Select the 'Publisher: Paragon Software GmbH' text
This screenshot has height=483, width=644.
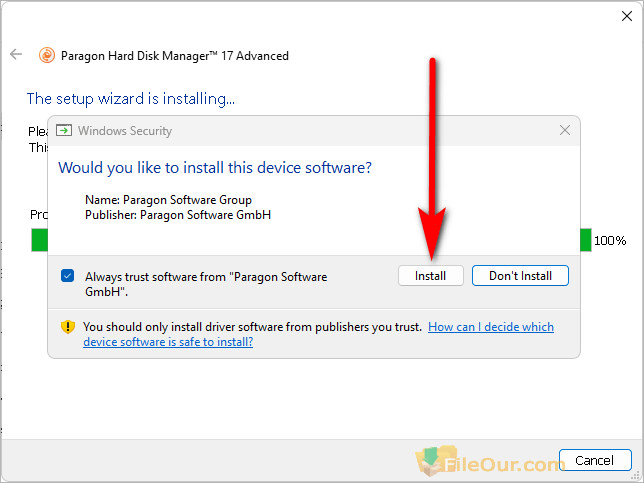178,215
